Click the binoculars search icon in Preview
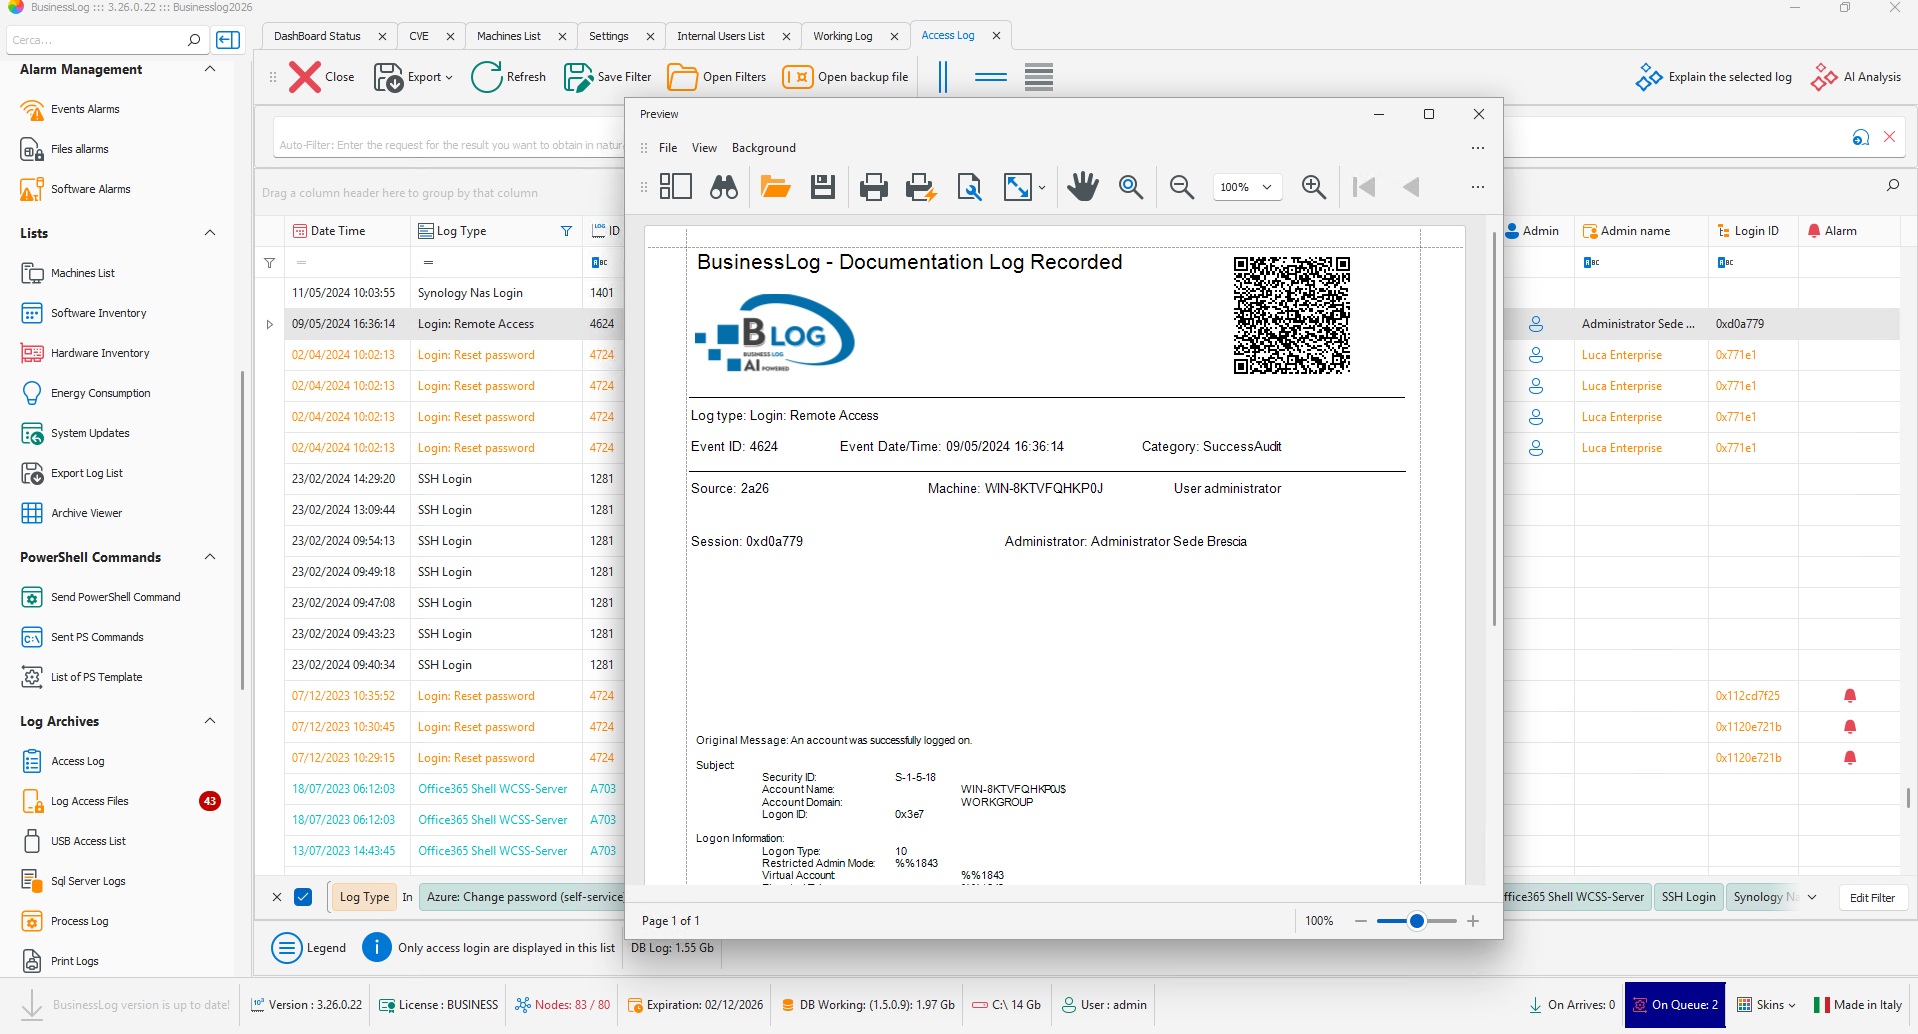This screenshot has height=1034, width=1918. [724, 187]
